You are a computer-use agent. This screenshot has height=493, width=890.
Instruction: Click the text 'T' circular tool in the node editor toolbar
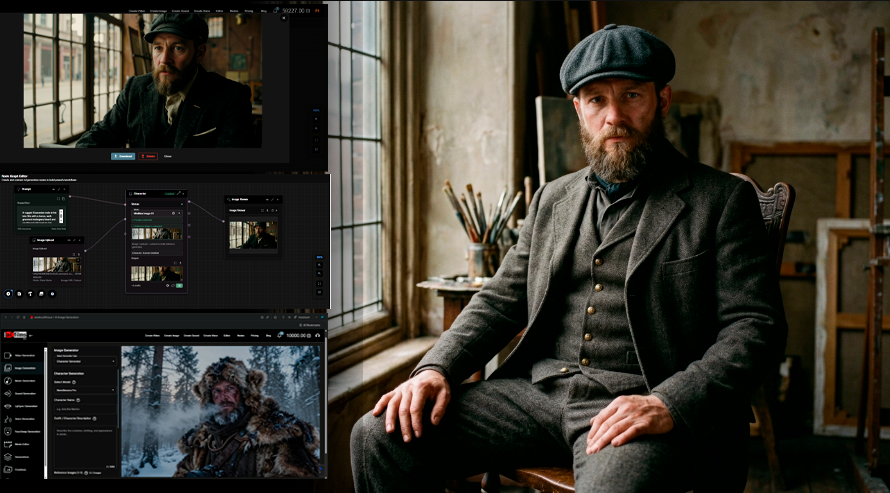click(x=31, y=294)
